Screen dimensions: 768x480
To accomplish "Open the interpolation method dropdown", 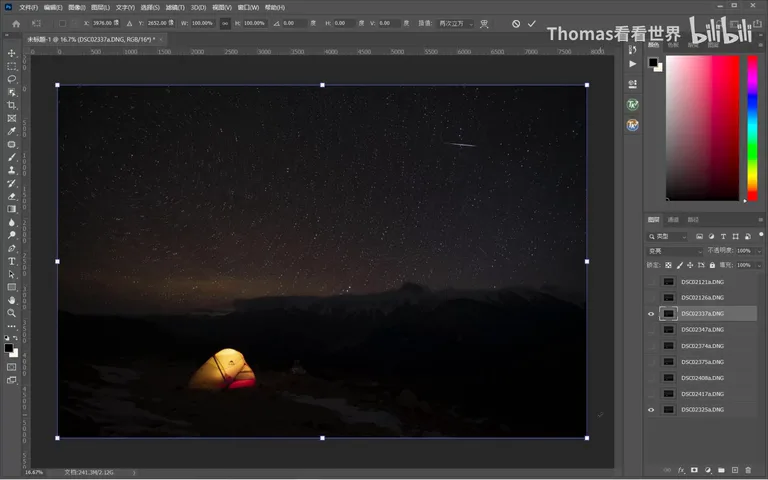I will pyautogui.click(x=456, y=24).
